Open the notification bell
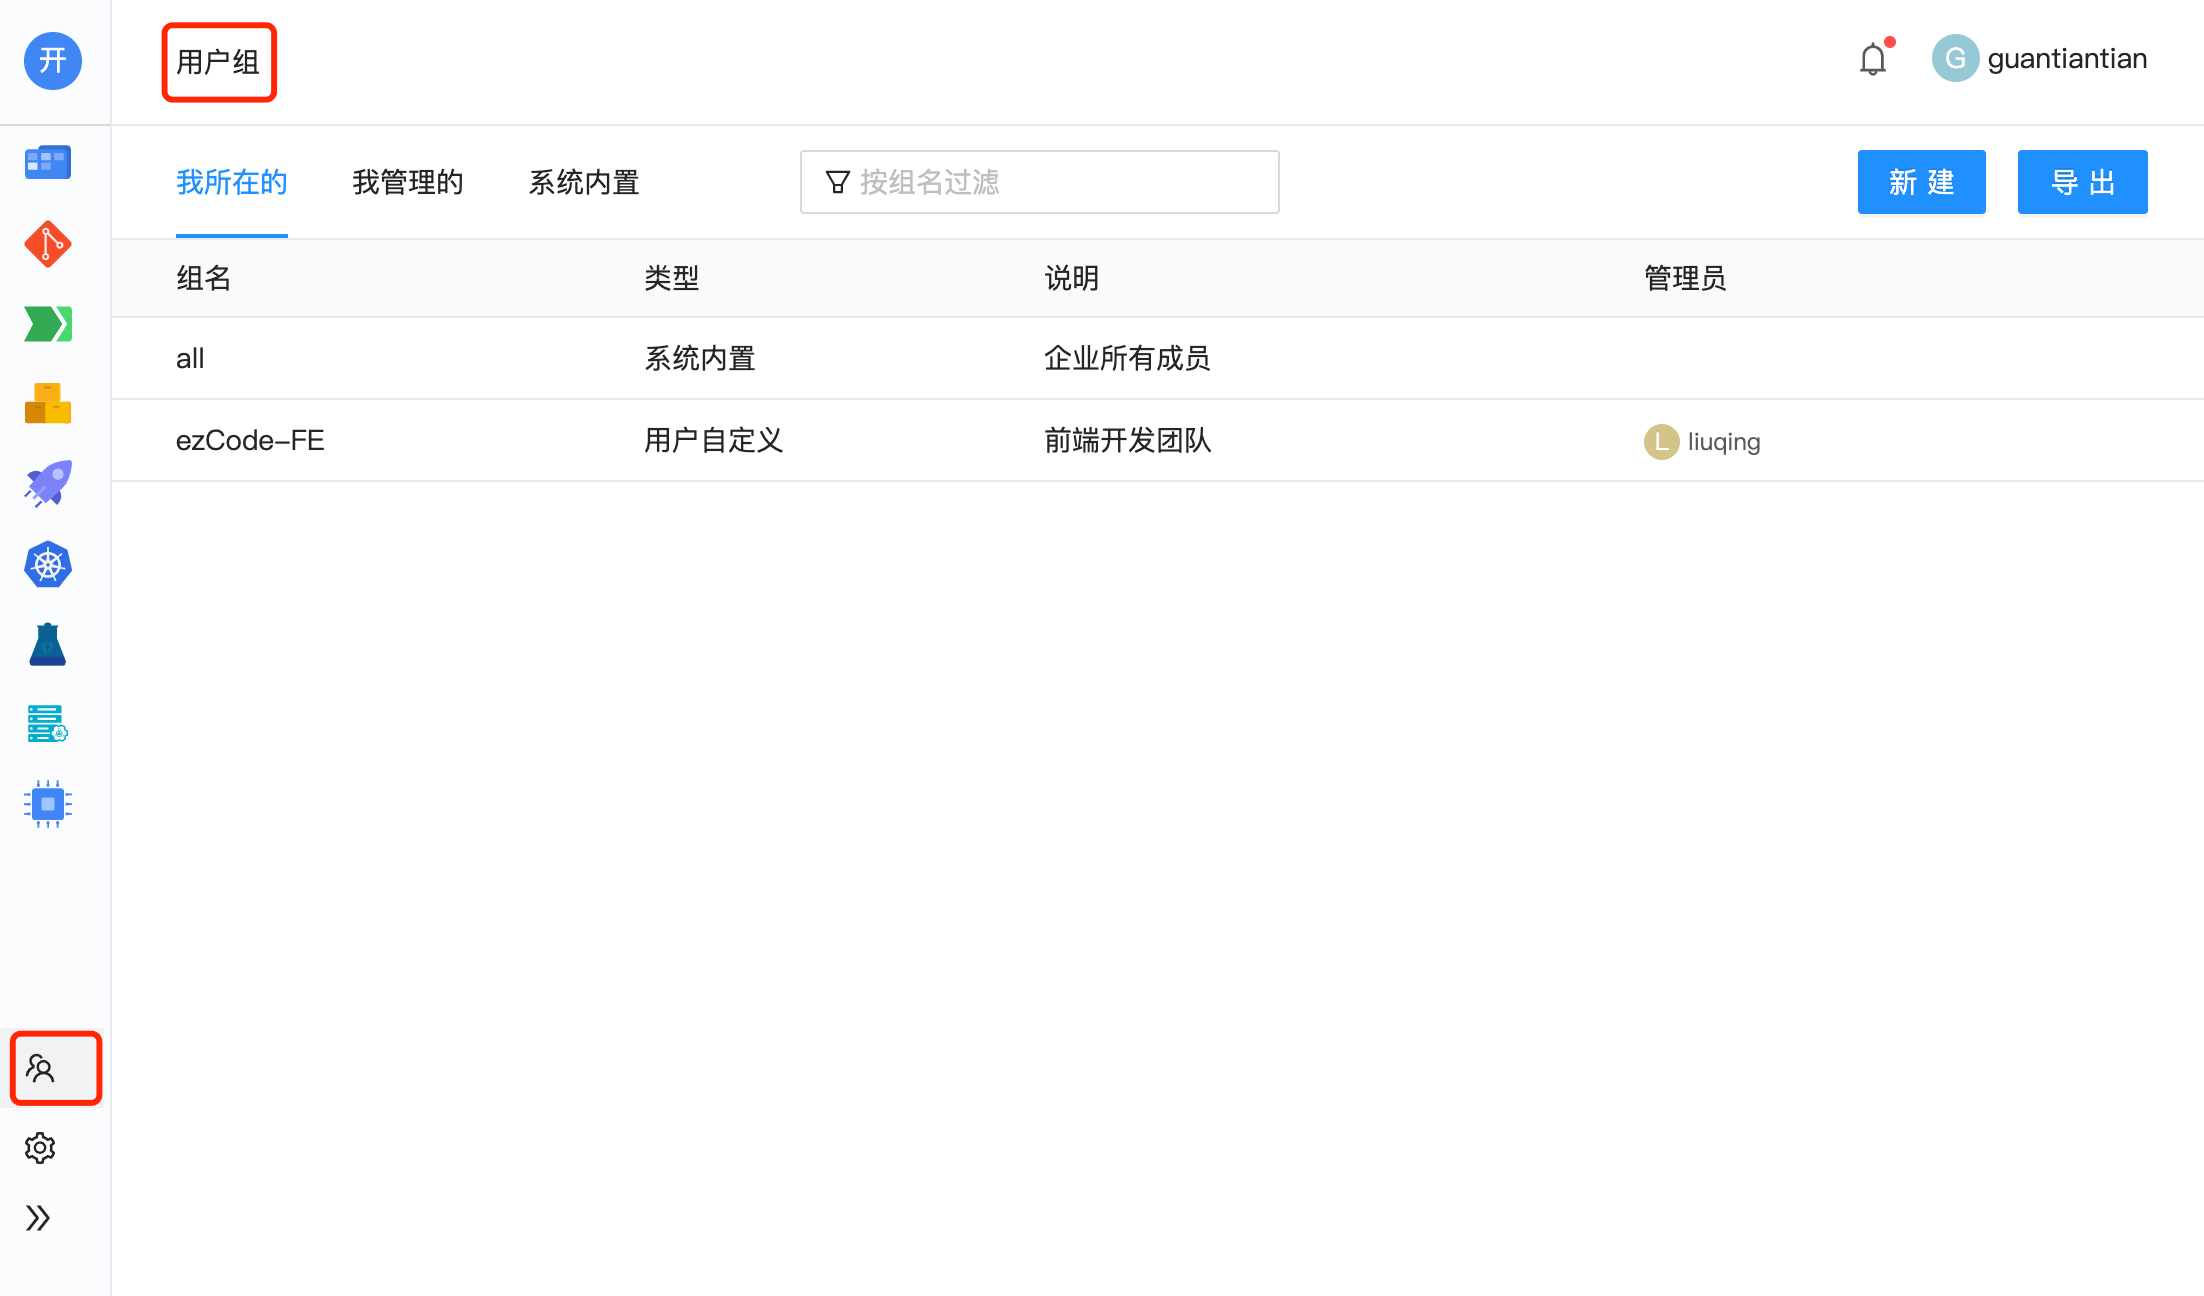Screen dimensions: 2204x1296 1873,59
